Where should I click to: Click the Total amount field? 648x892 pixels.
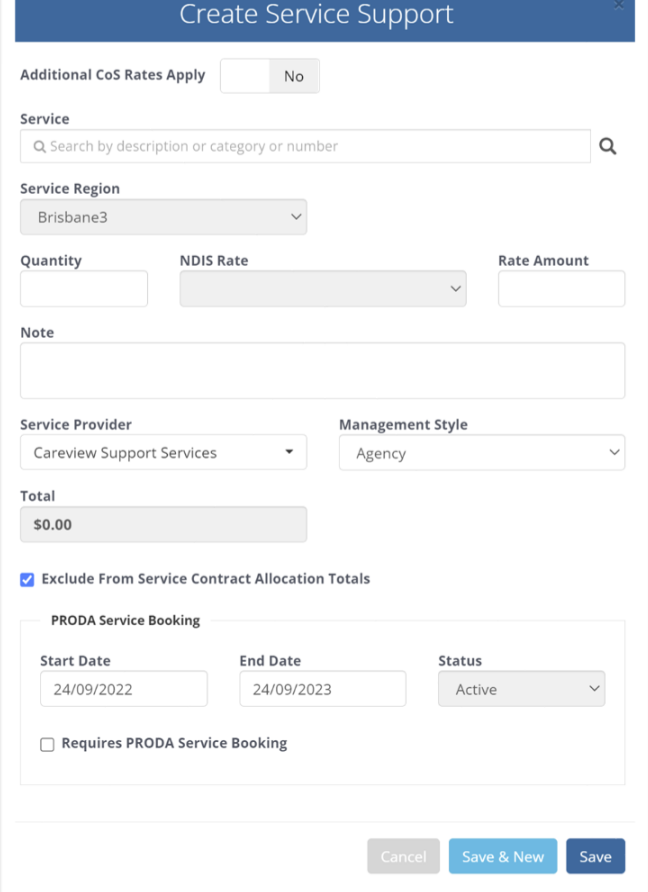tap(163, 524)
